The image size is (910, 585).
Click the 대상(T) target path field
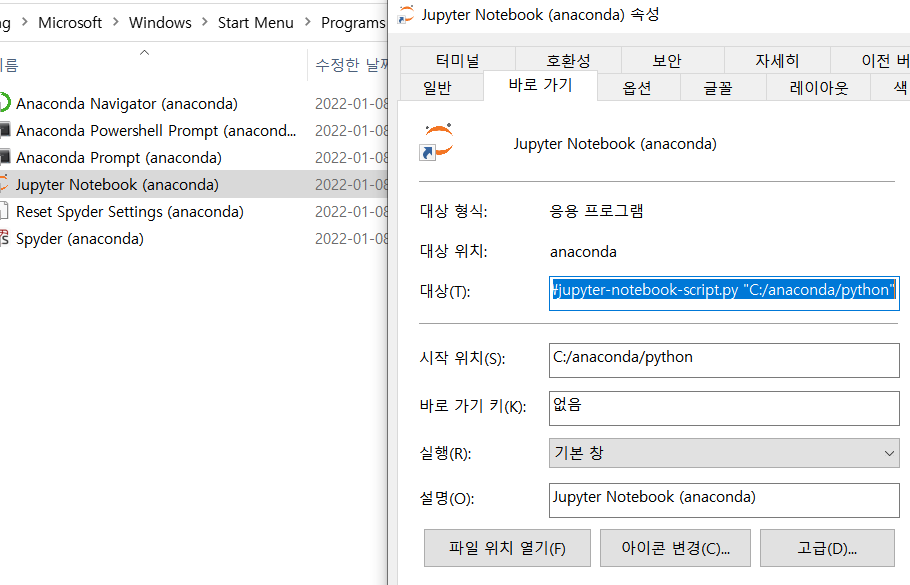(724, 293)
